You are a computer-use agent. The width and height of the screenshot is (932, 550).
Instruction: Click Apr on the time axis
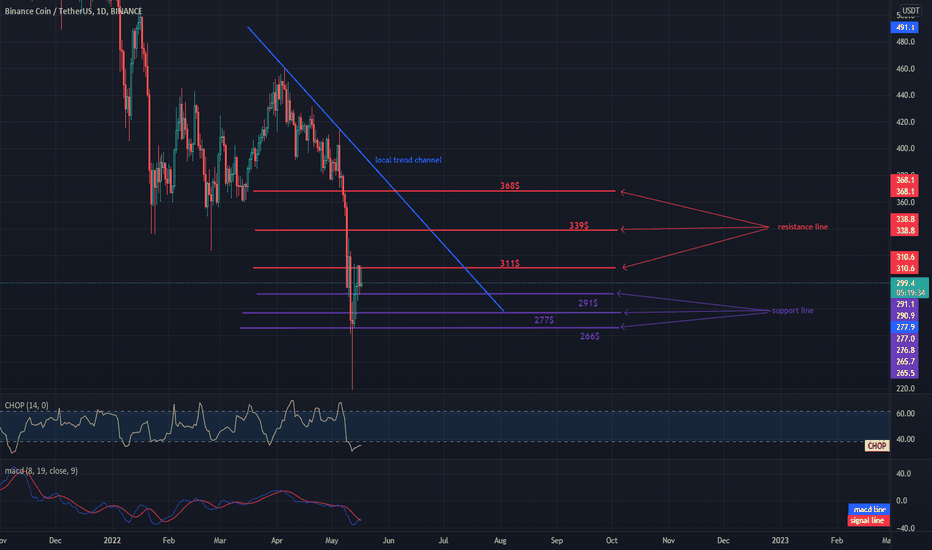pyautogui.click(x=276, y=540)
